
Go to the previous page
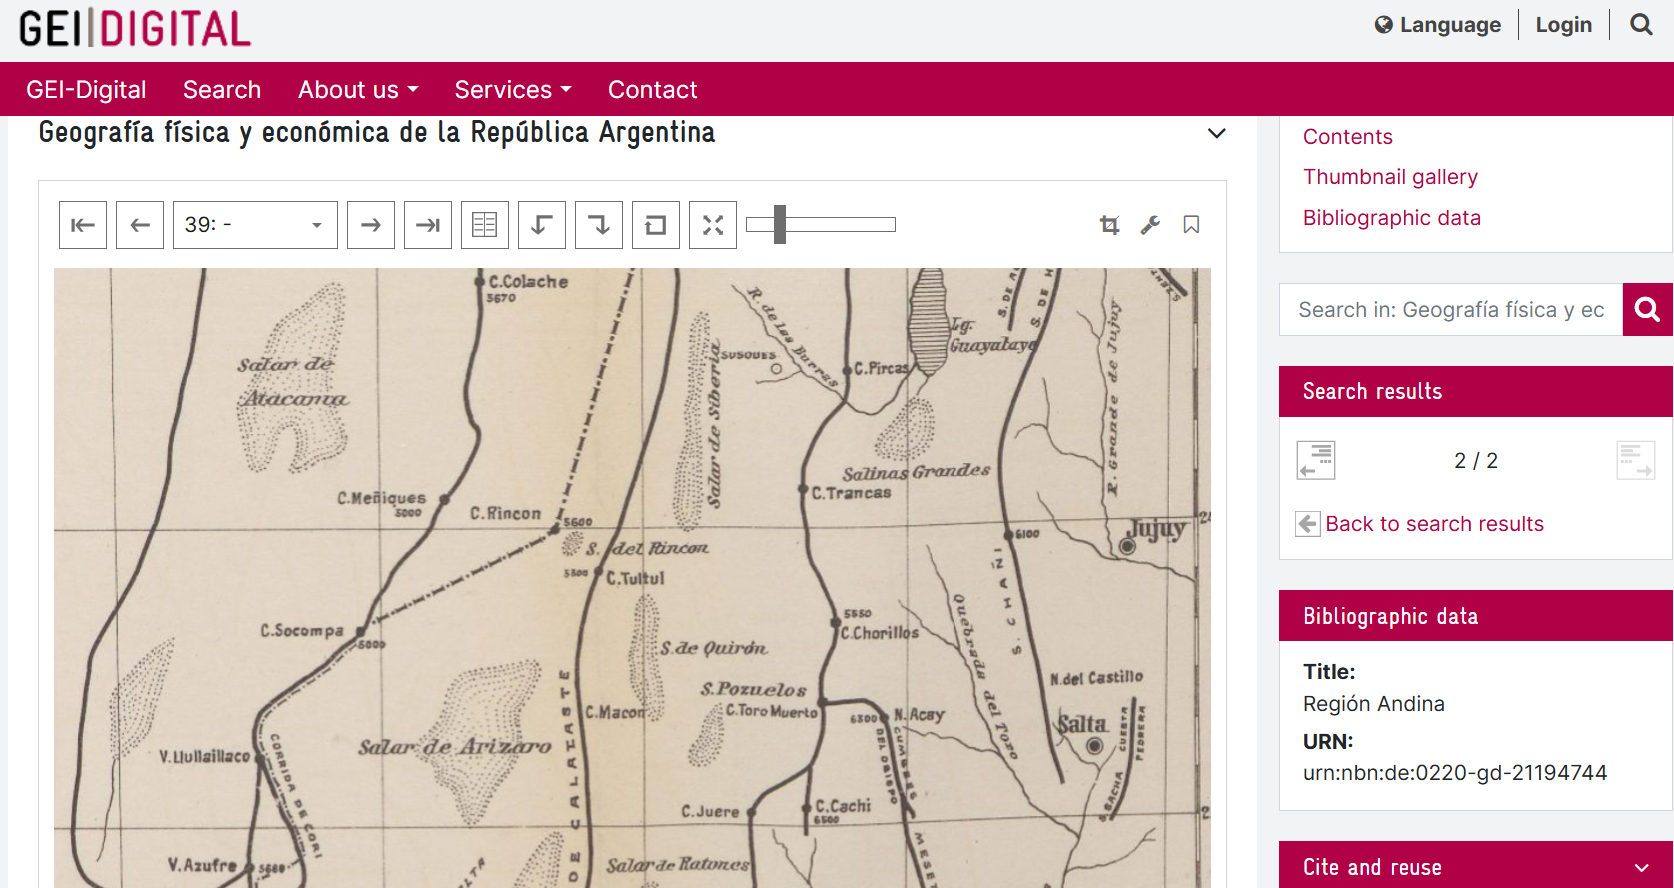click(140, 225)
